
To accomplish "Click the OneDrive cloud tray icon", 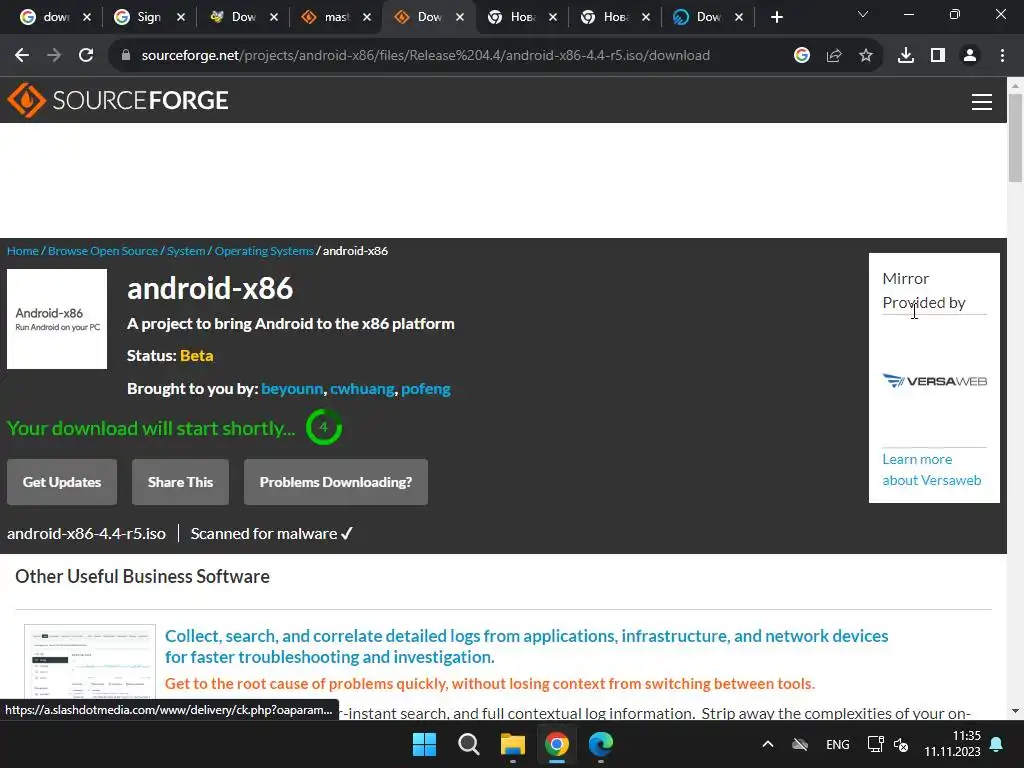I will coord(800,744).
